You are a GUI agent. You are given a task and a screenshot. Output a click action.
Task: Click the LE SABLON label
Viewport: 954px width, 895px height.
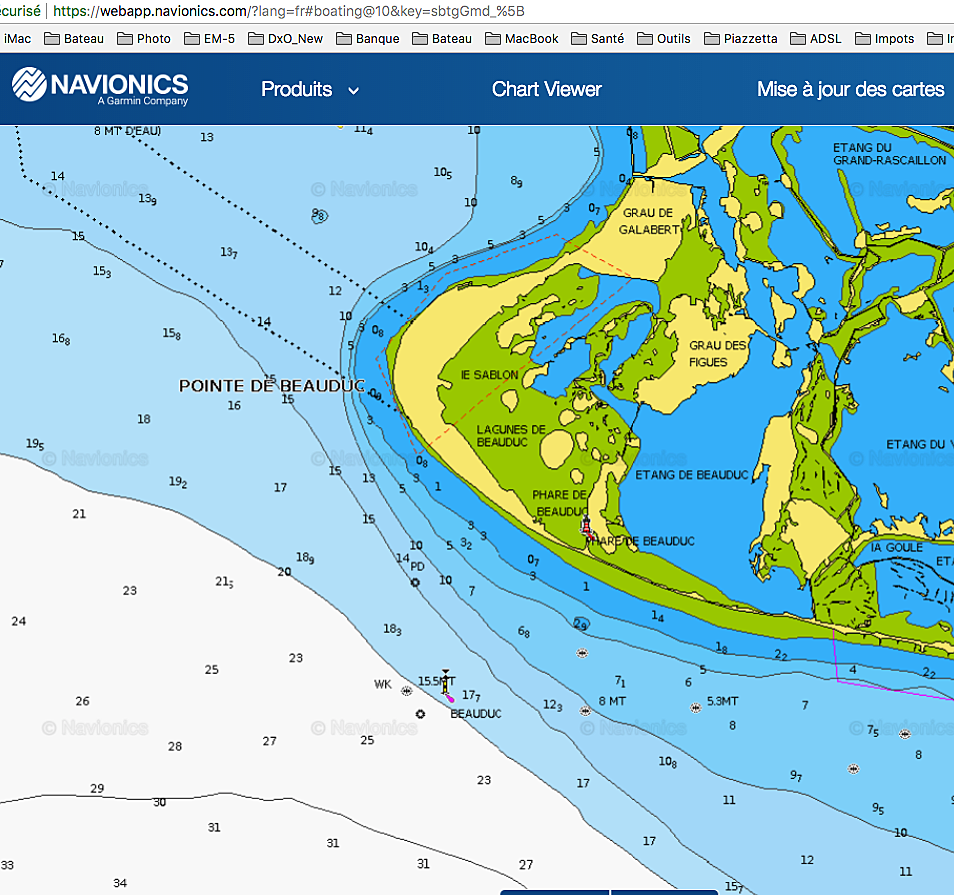(x=489, y=375)
